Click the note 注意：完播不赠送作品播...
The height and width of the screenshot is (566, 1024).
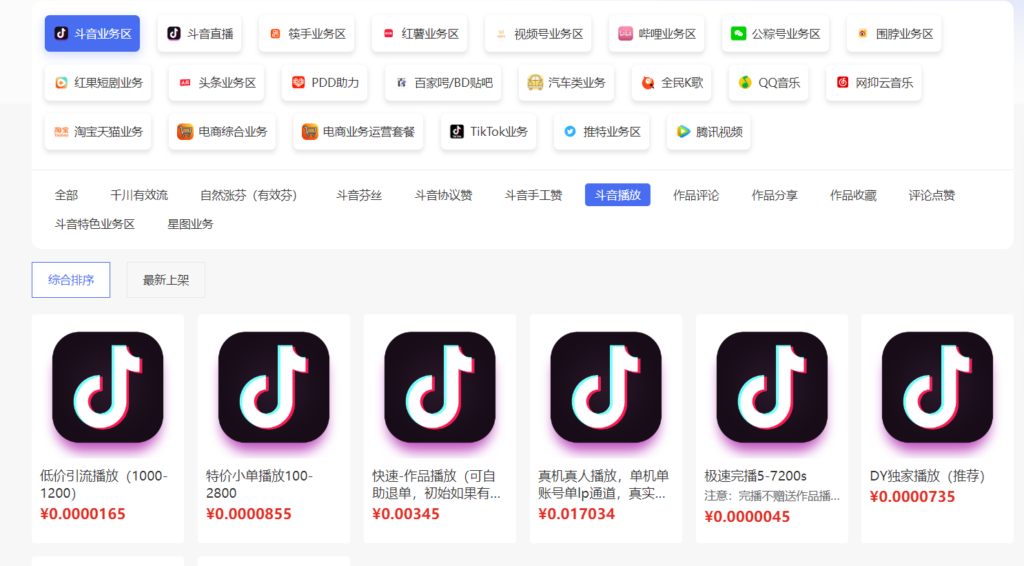tap(772, 496)
